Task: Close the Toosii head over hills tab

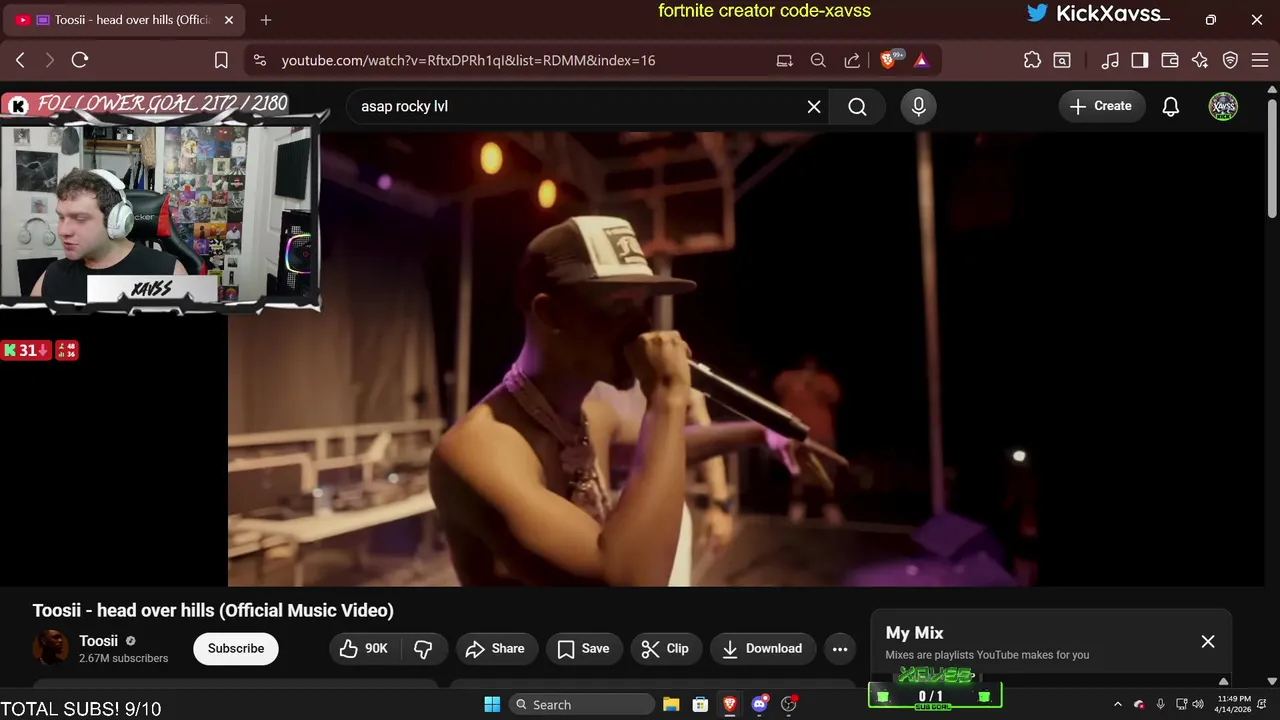Action: 229,20
